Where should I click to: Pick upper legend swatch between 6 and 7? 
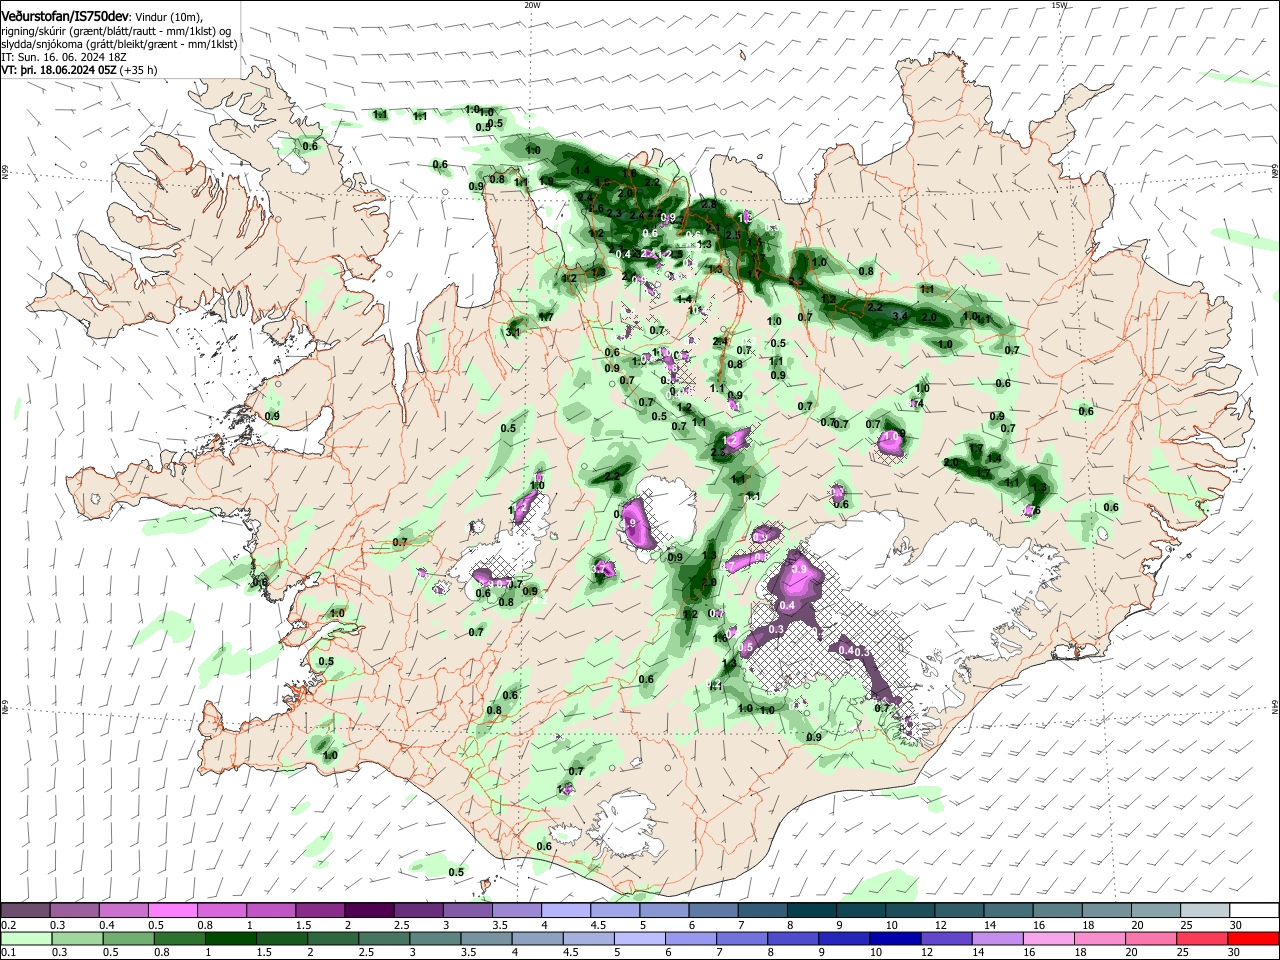713,910
